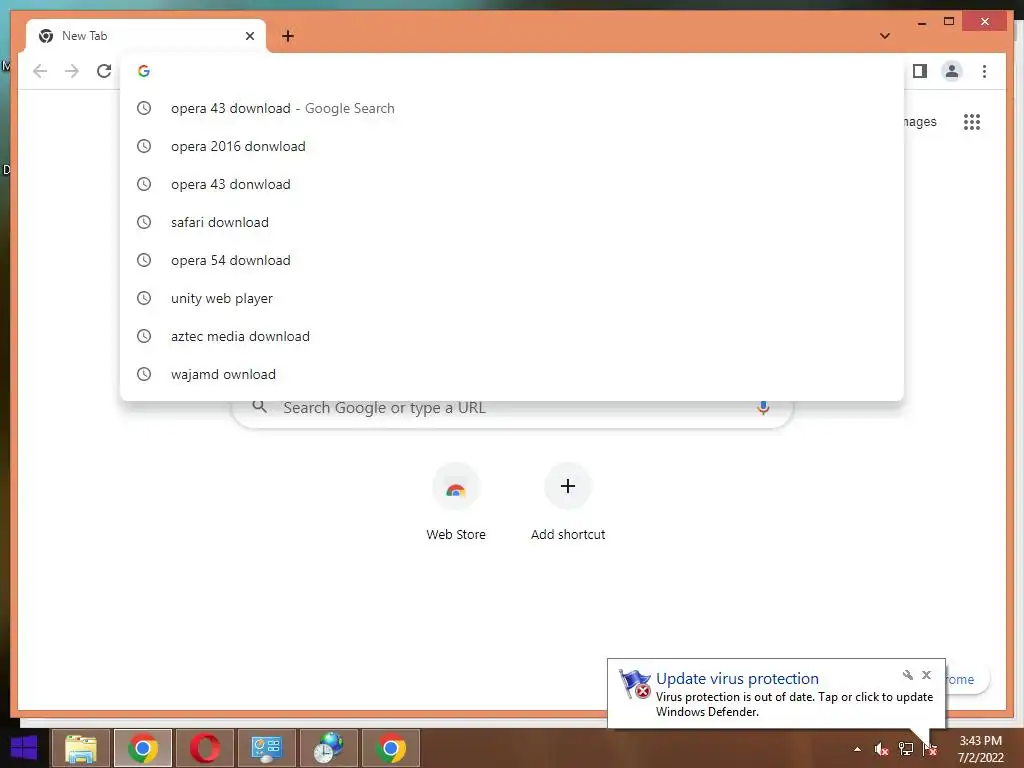Viewport: 1024px width, 768px height.
Task: Close the virus protection notification
Action: [926, 675]
